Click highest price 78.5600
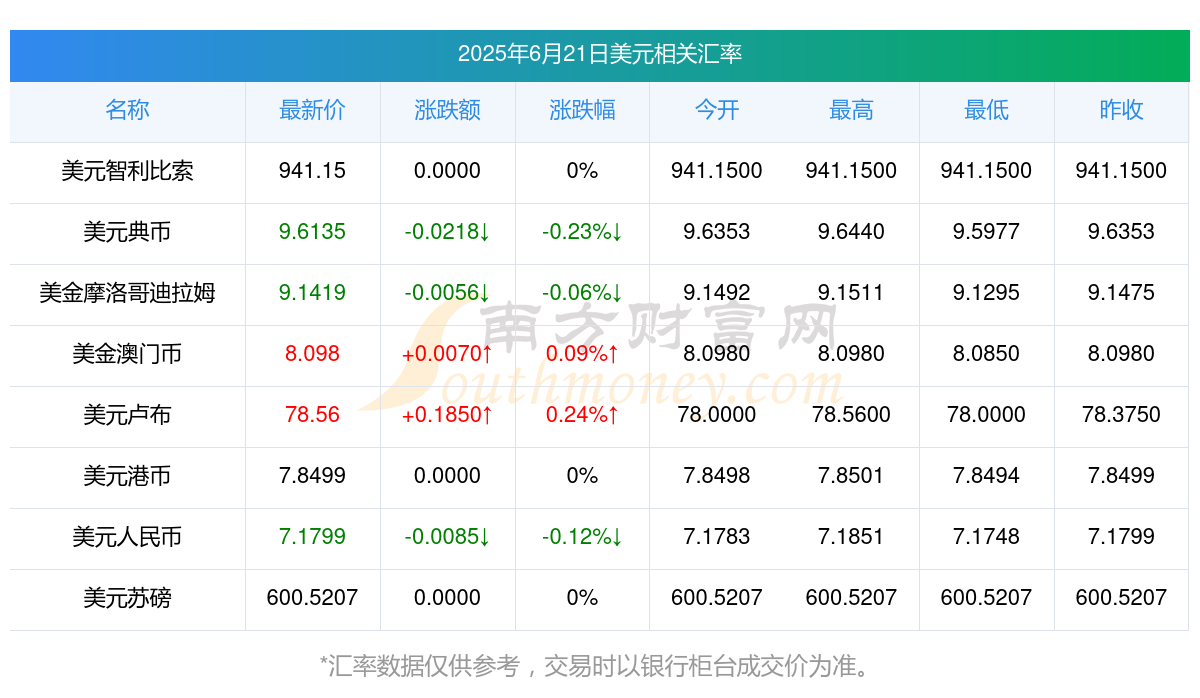 coord(851,415)
